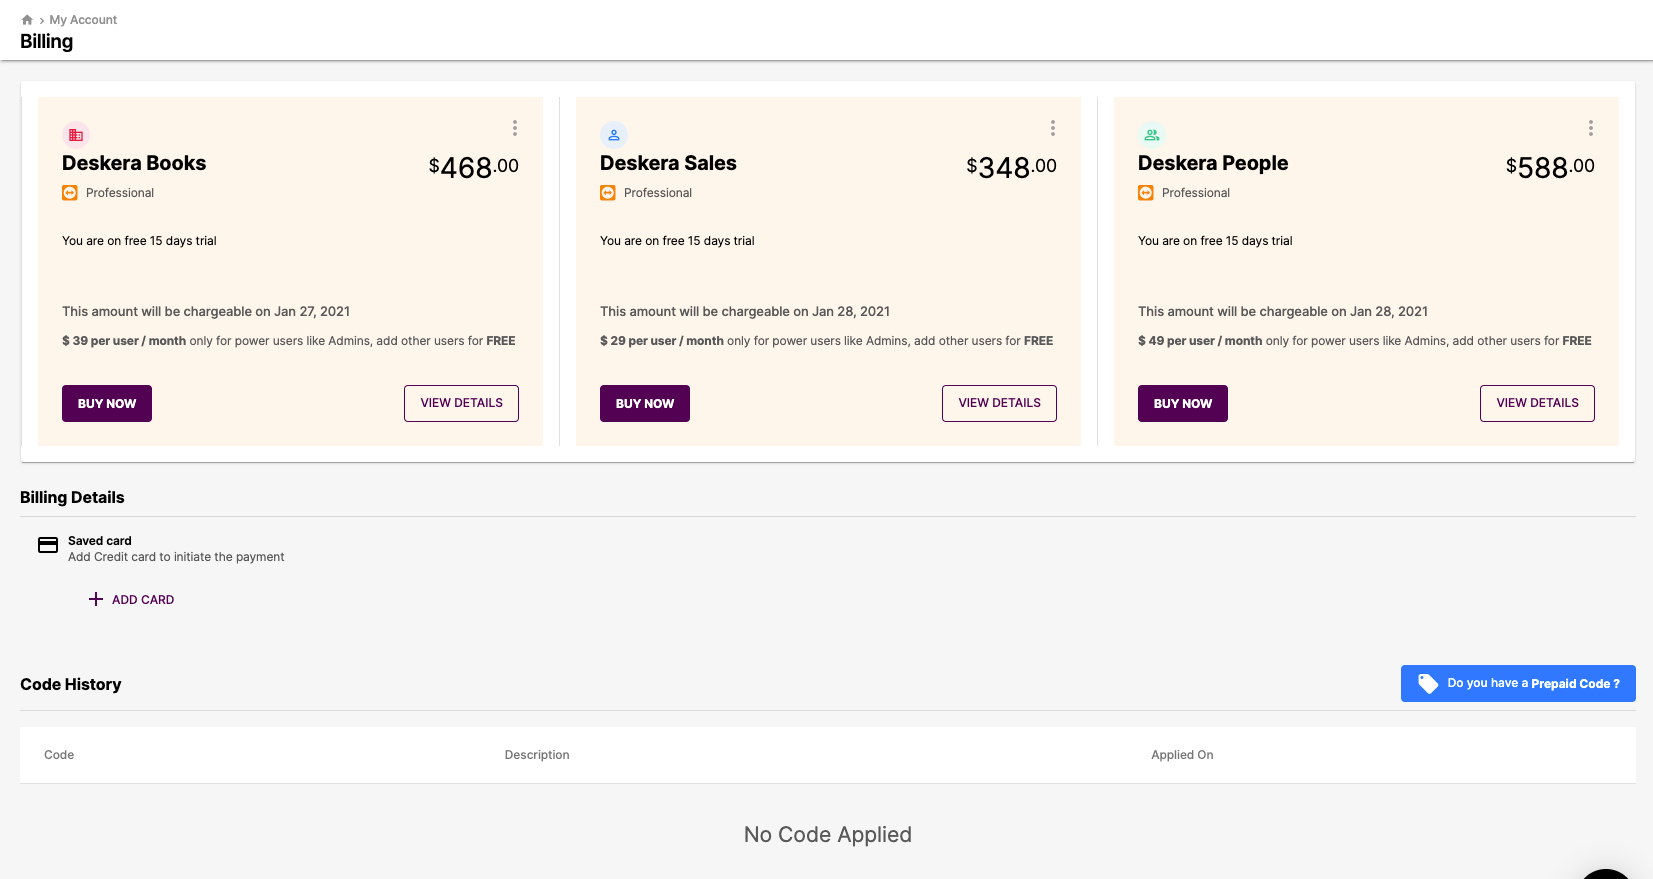Click the 'No Code Applied' message

[x=828, y=835]
